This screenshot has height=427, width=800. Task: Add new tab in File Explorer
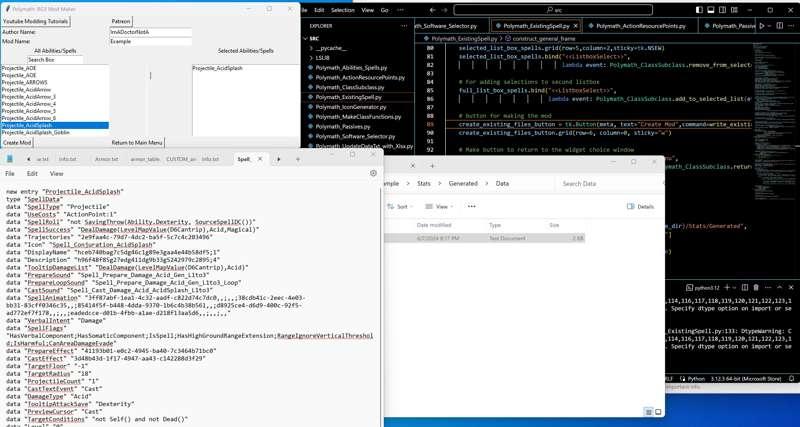432,166
